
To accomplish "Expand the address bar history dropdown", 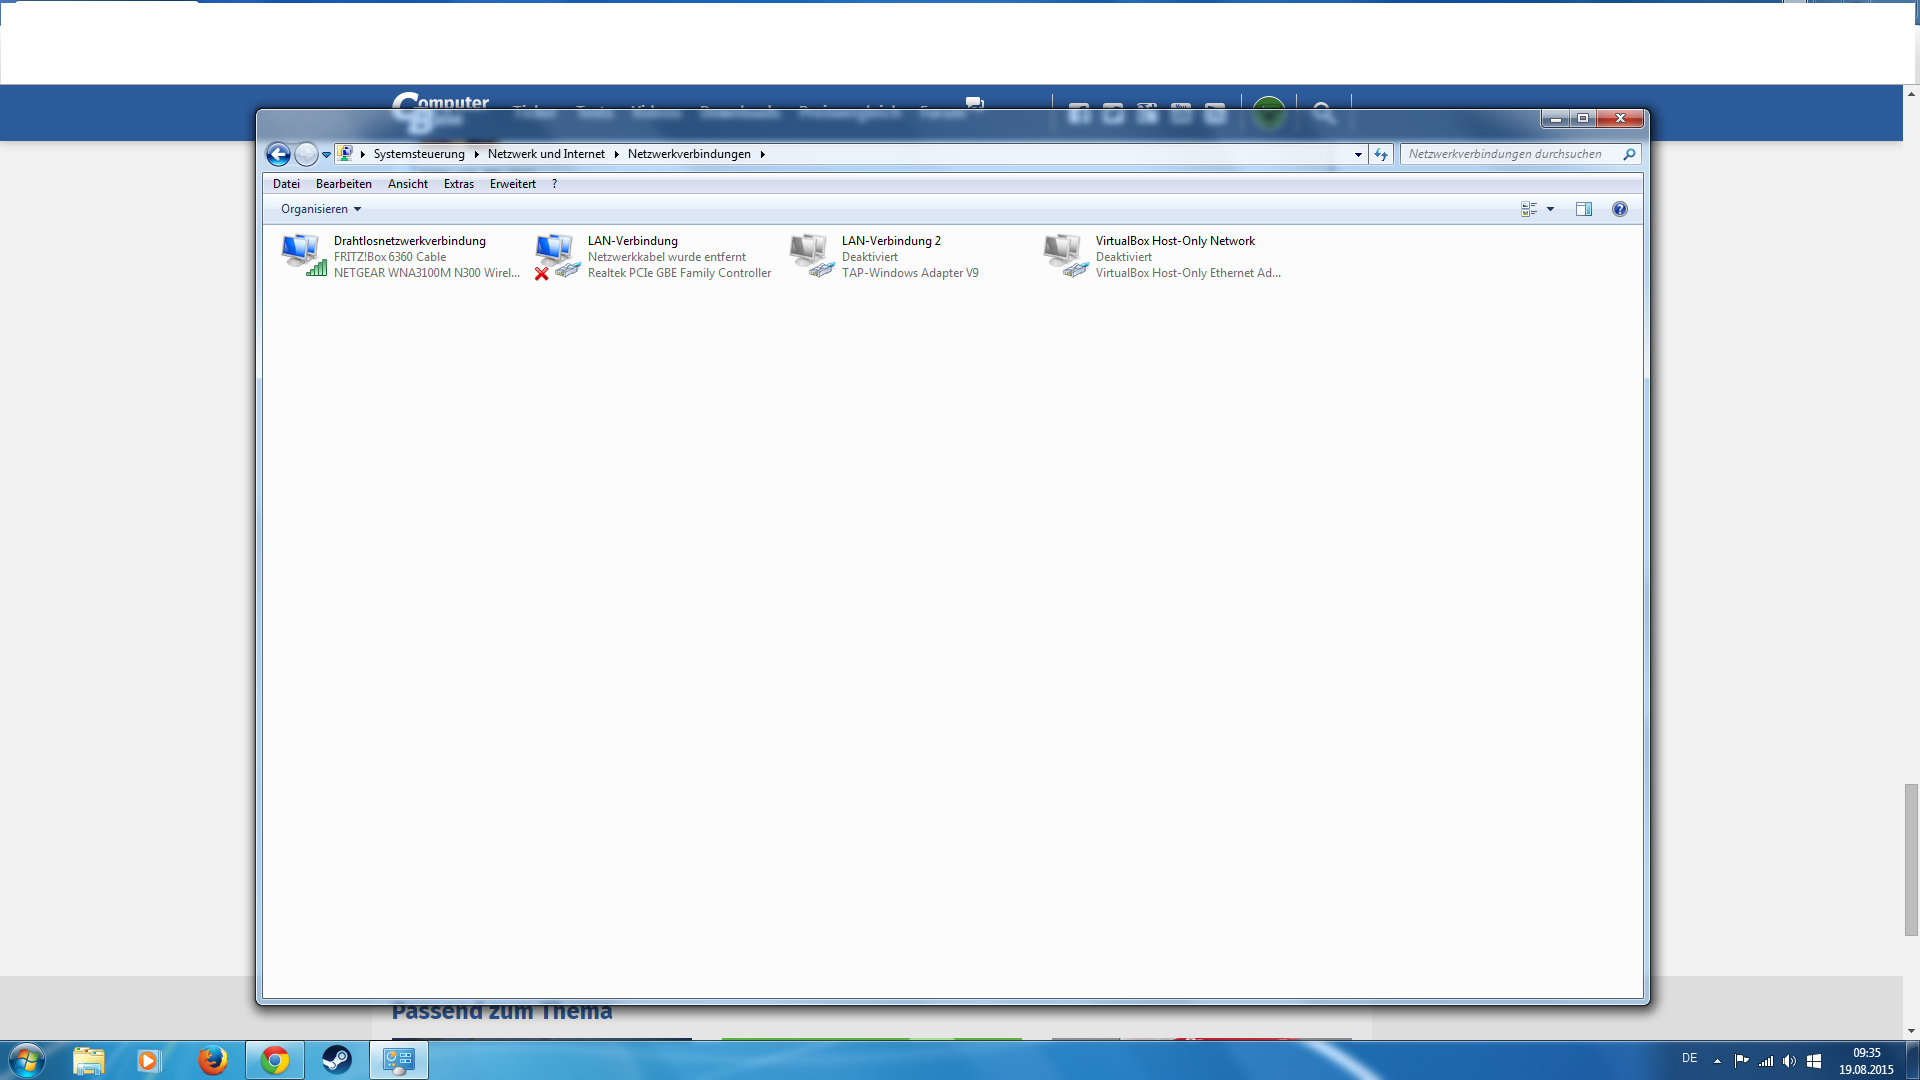I will tap(1358, 154).
